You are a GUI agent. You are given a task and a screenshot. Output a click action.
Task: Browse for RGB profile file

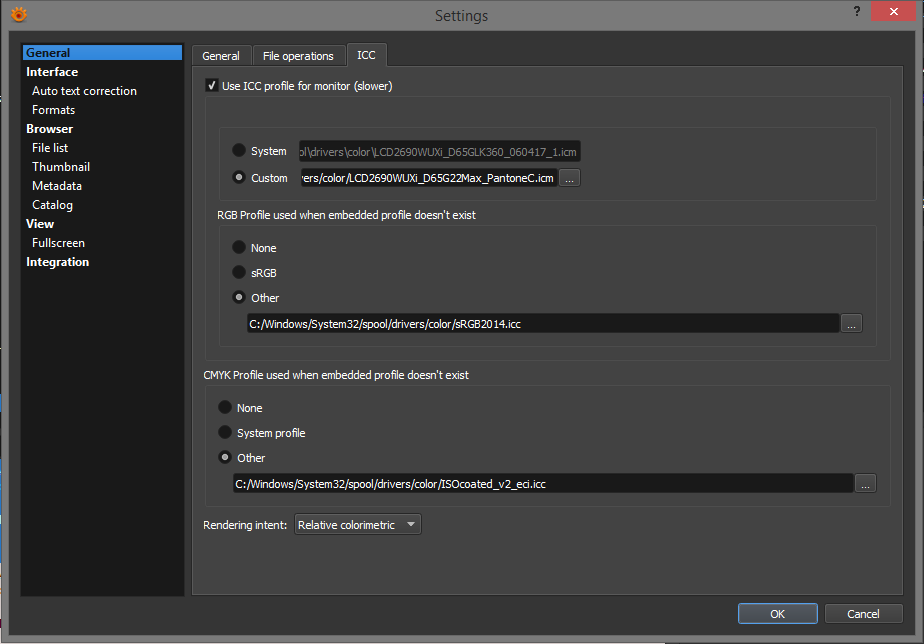click(851, 323)
